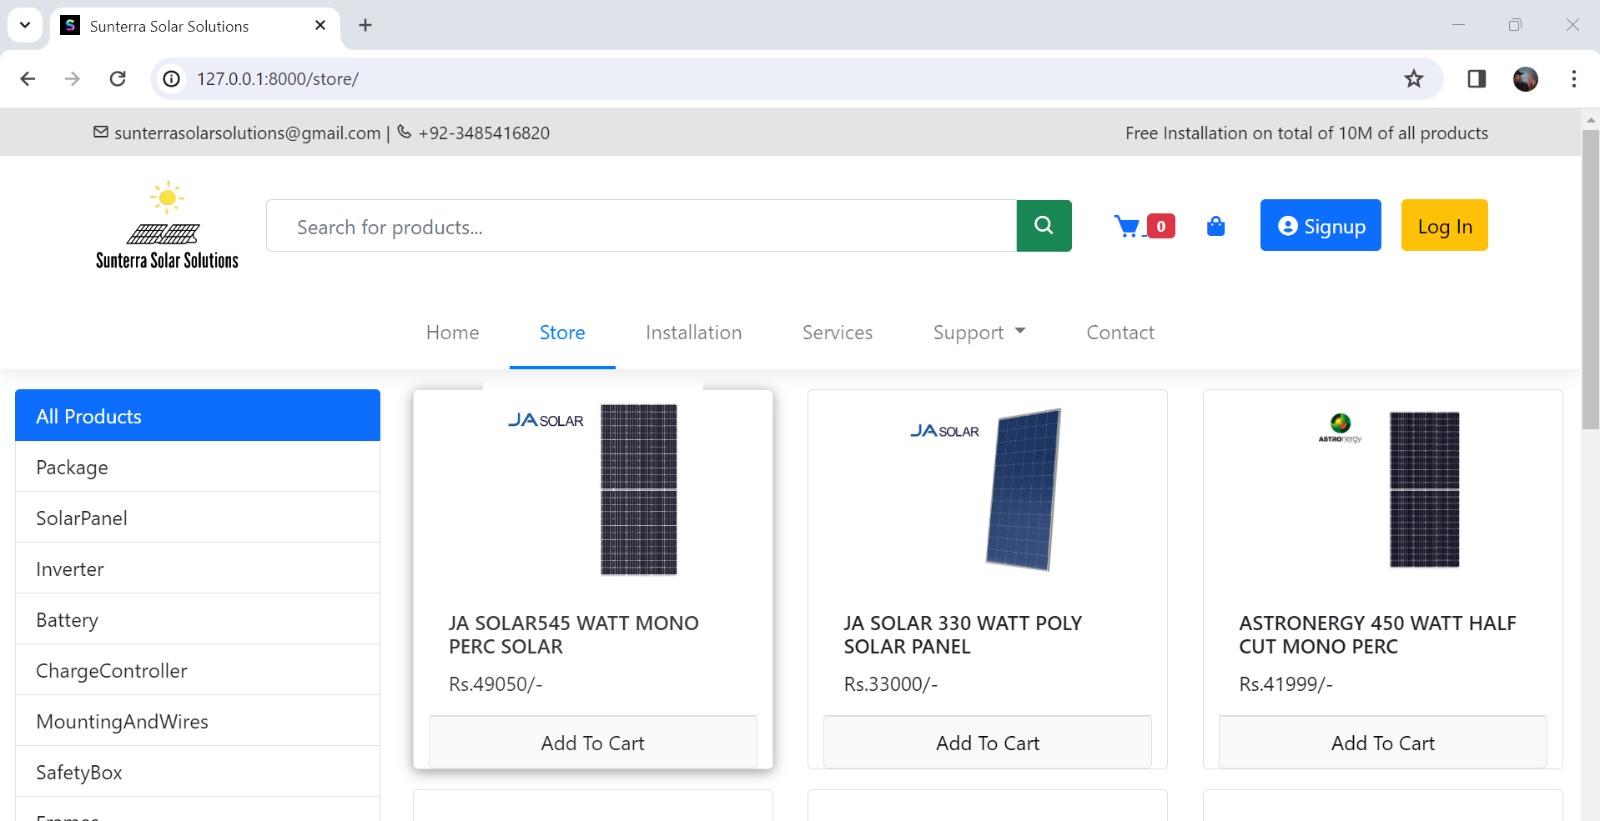This screenshot has width=1600, height=821.
Task: Click phone number +92-3485416820
Action: coord(484,133)
